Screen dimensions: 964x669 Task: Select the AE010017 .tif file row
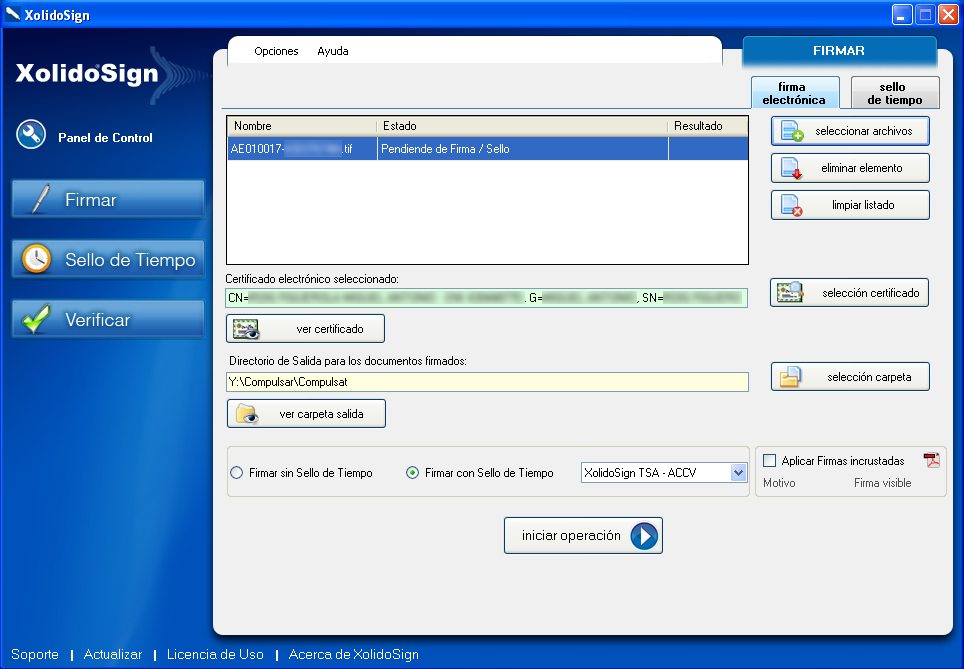pos(488,149)
